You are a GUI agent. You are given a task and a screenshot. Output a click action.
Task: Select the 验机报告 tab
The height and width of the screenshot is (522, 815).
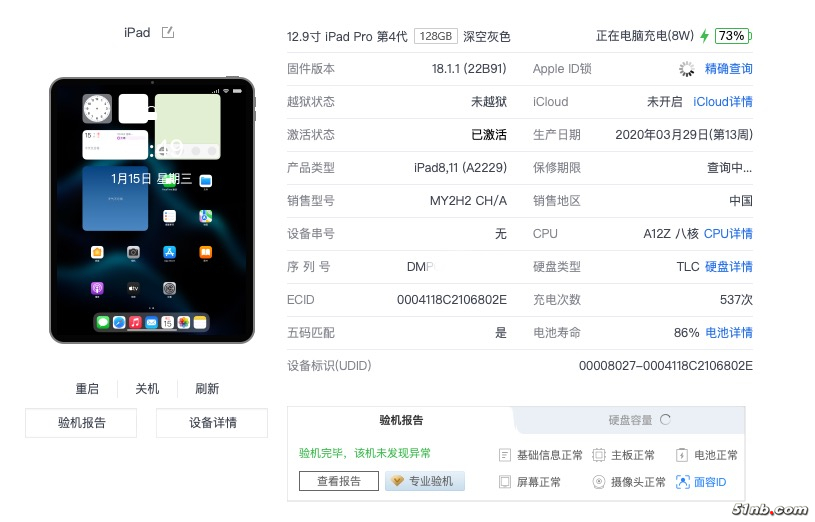tap(401, 420)
